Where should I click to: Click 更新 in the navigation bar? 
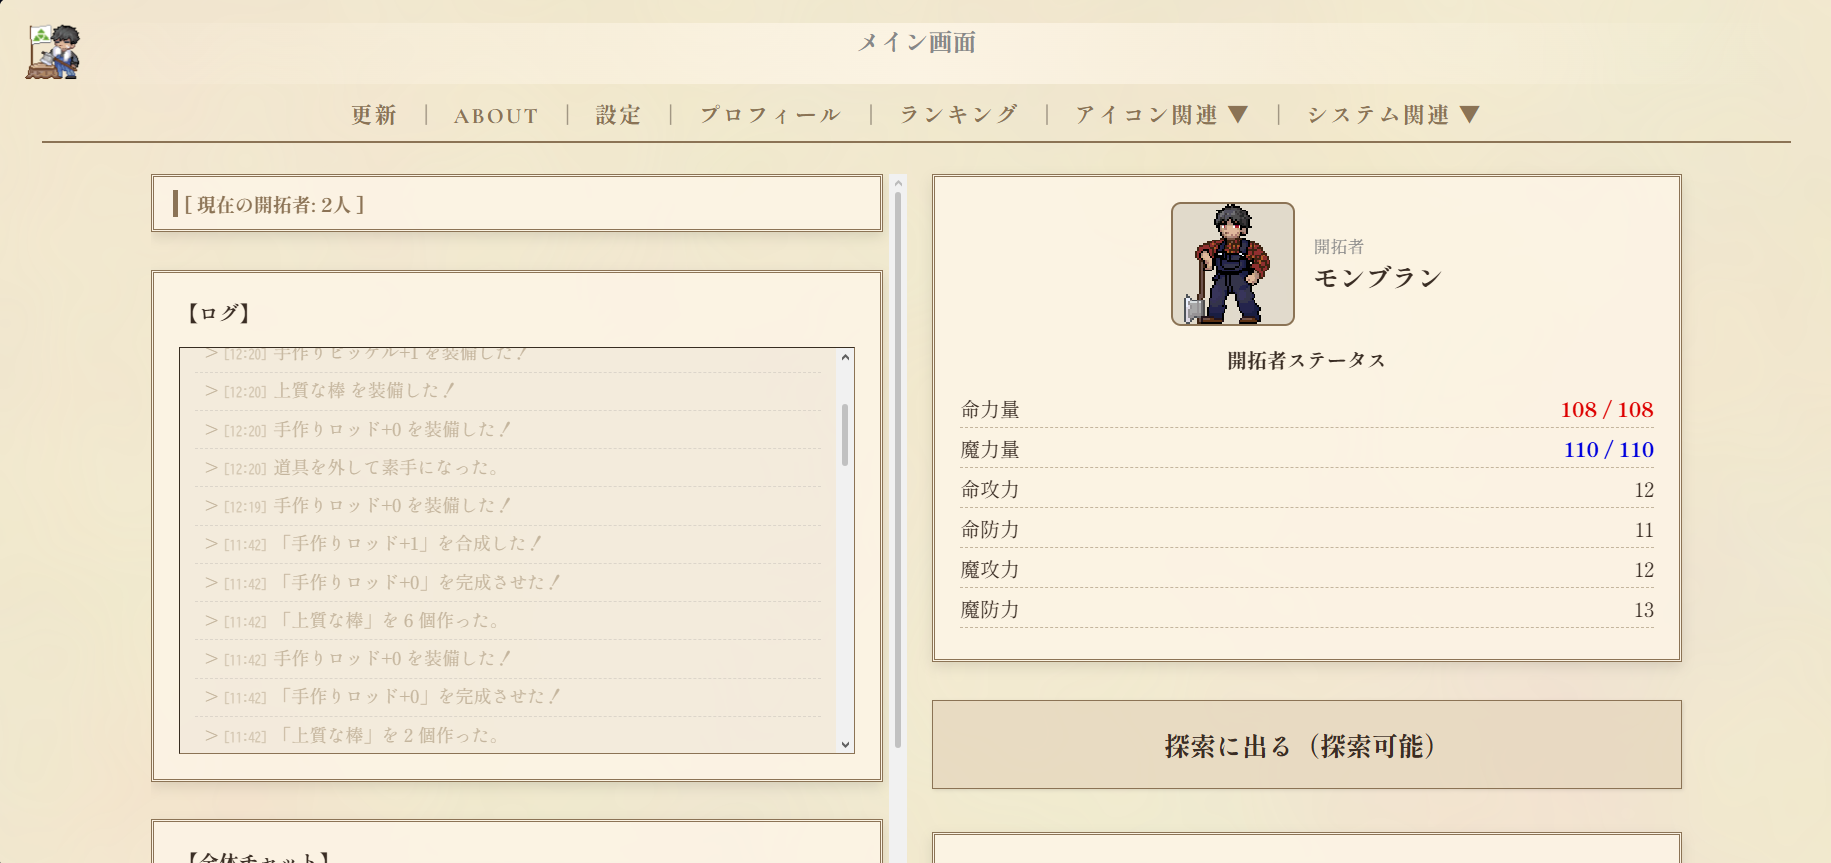[374, 115]
